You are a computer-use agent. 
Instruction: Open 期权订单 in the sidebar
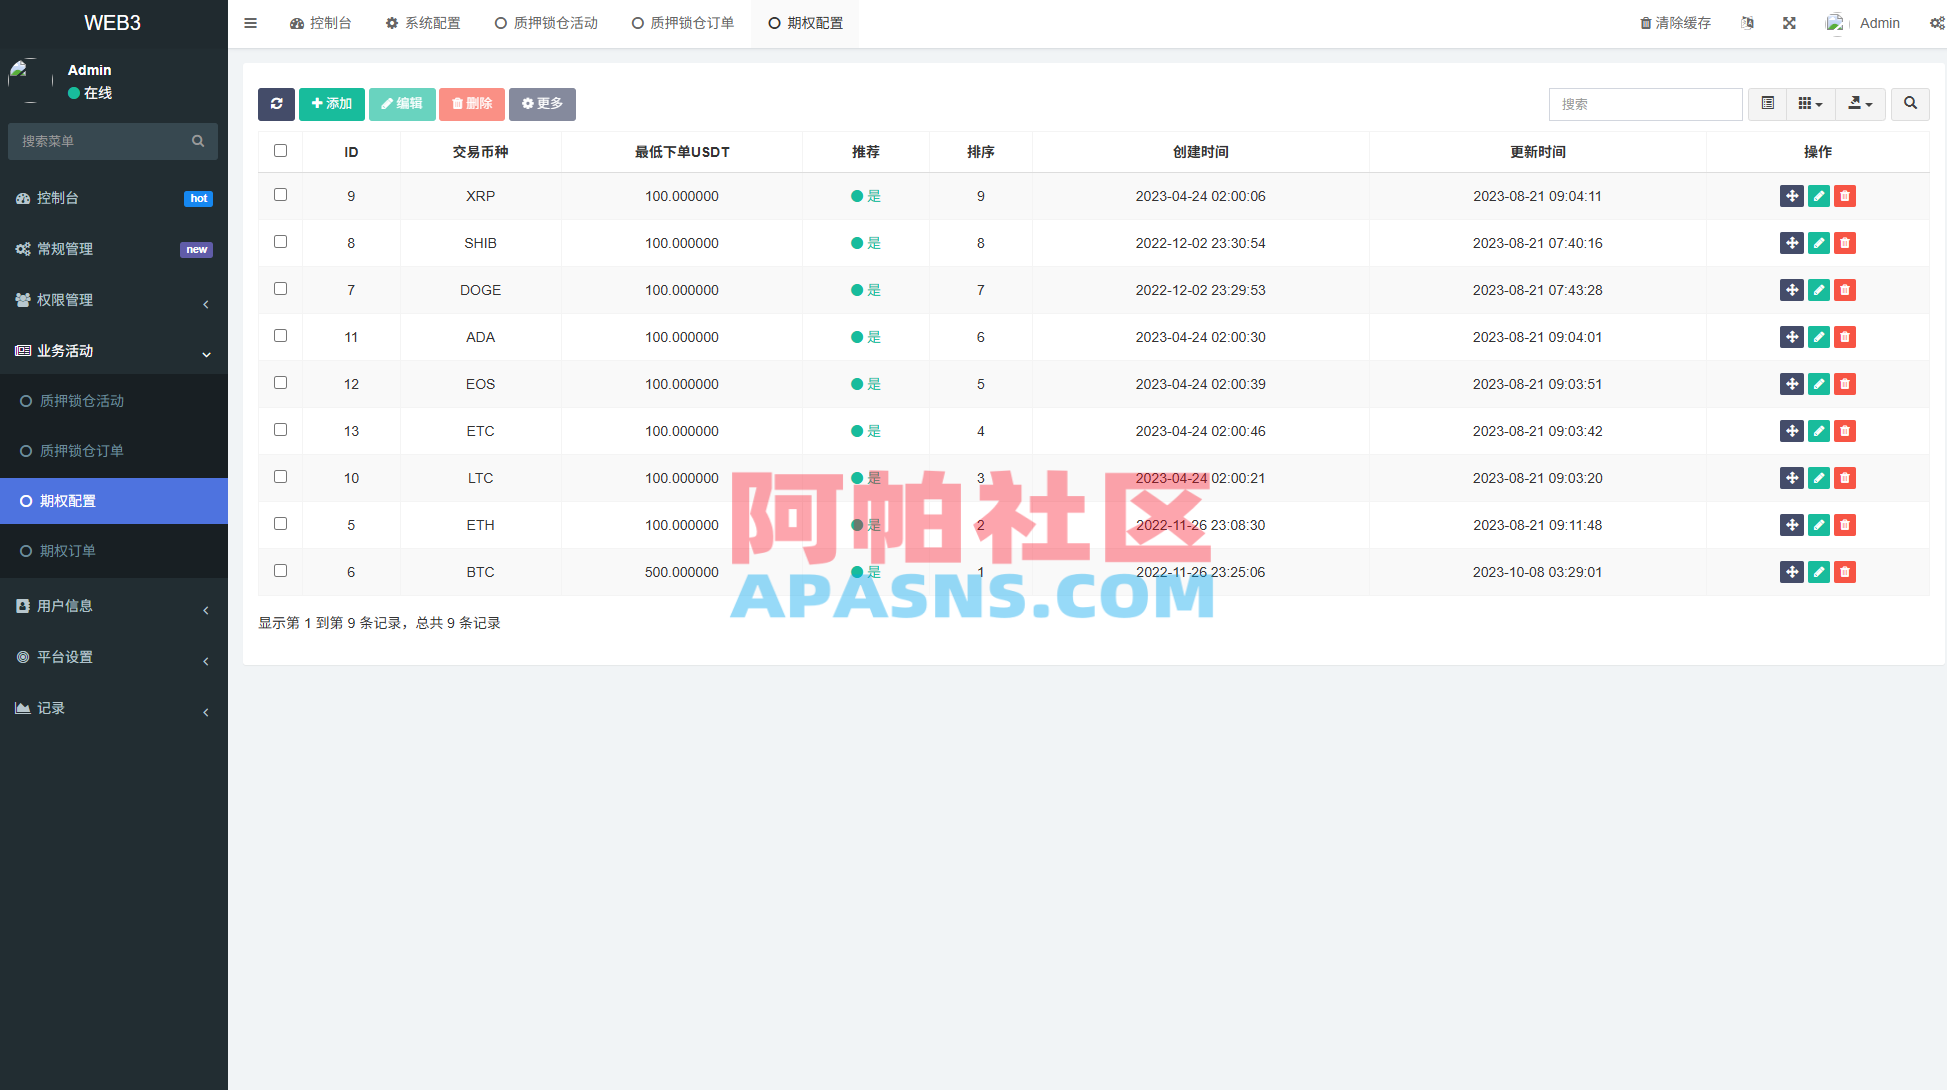click(114, 551)
